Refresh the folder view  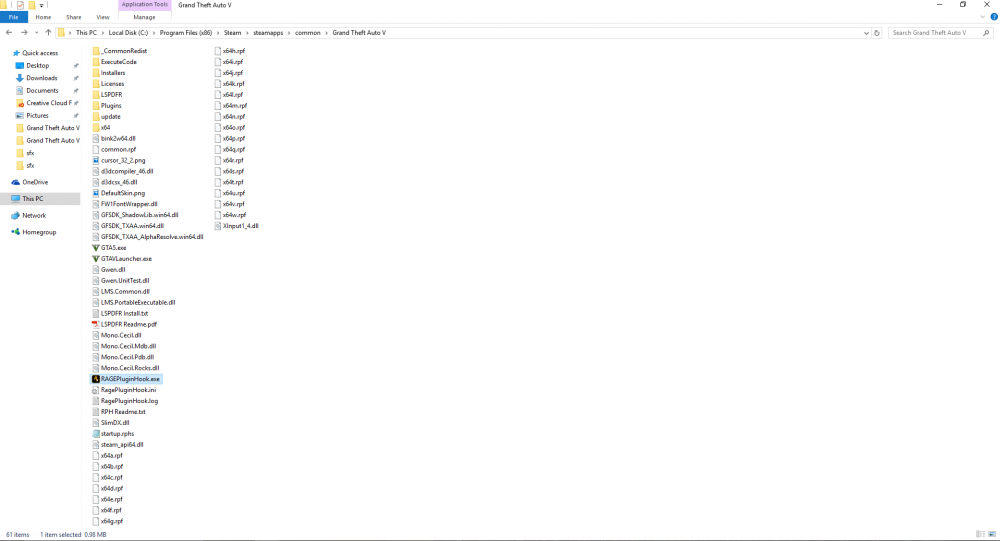(877, 33)
